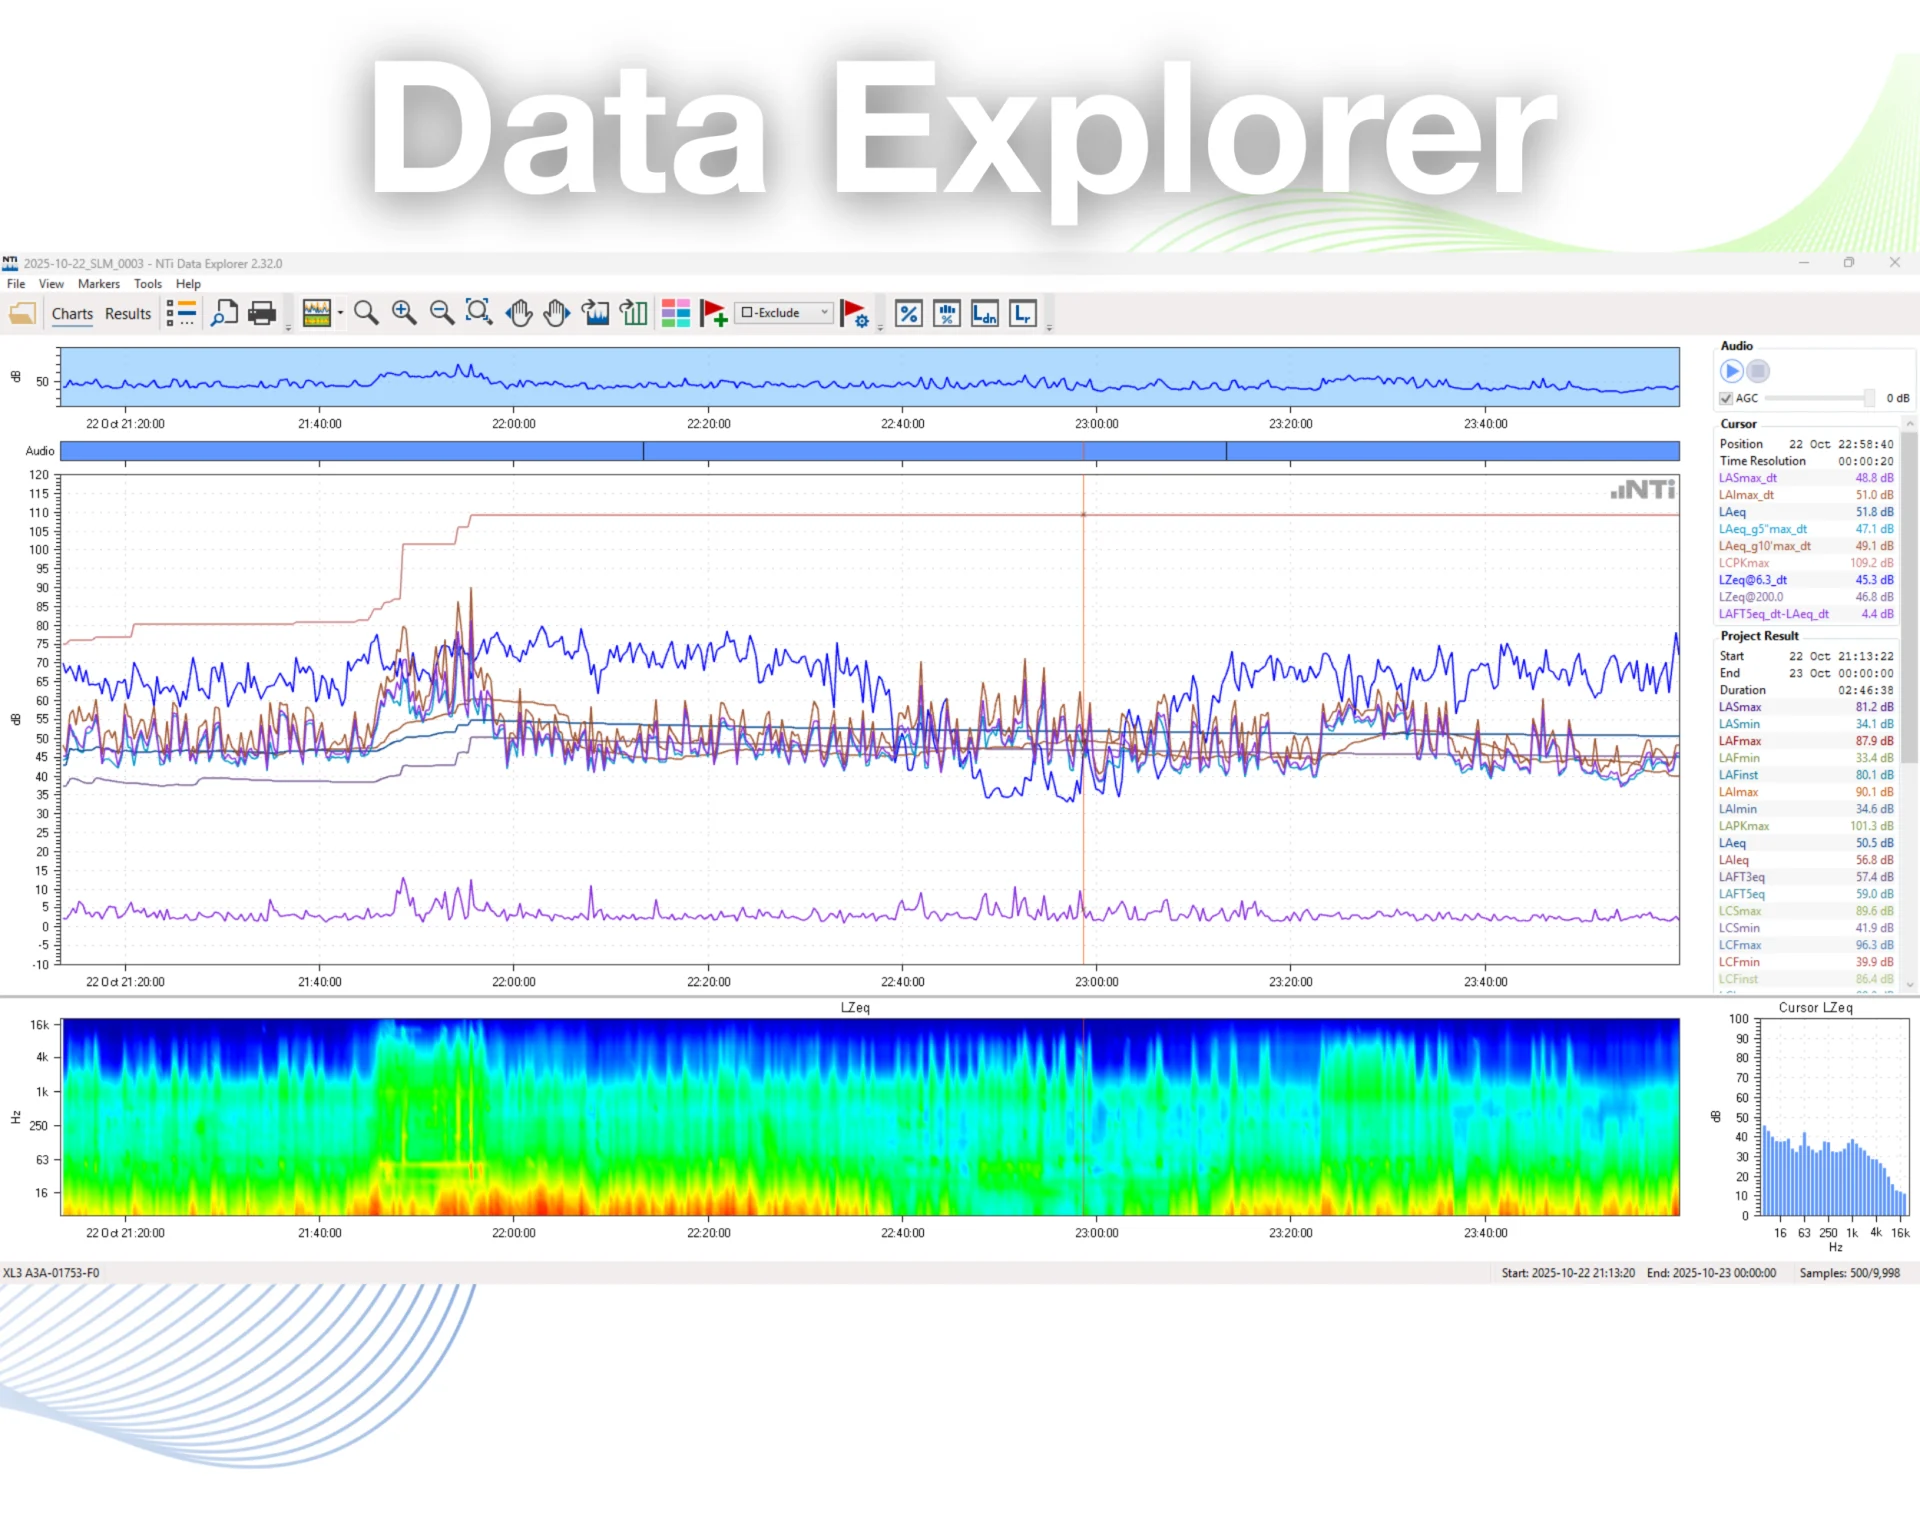Open the Markers menu
This screenshot has height=1536, width=1920.
click(98, 284)
